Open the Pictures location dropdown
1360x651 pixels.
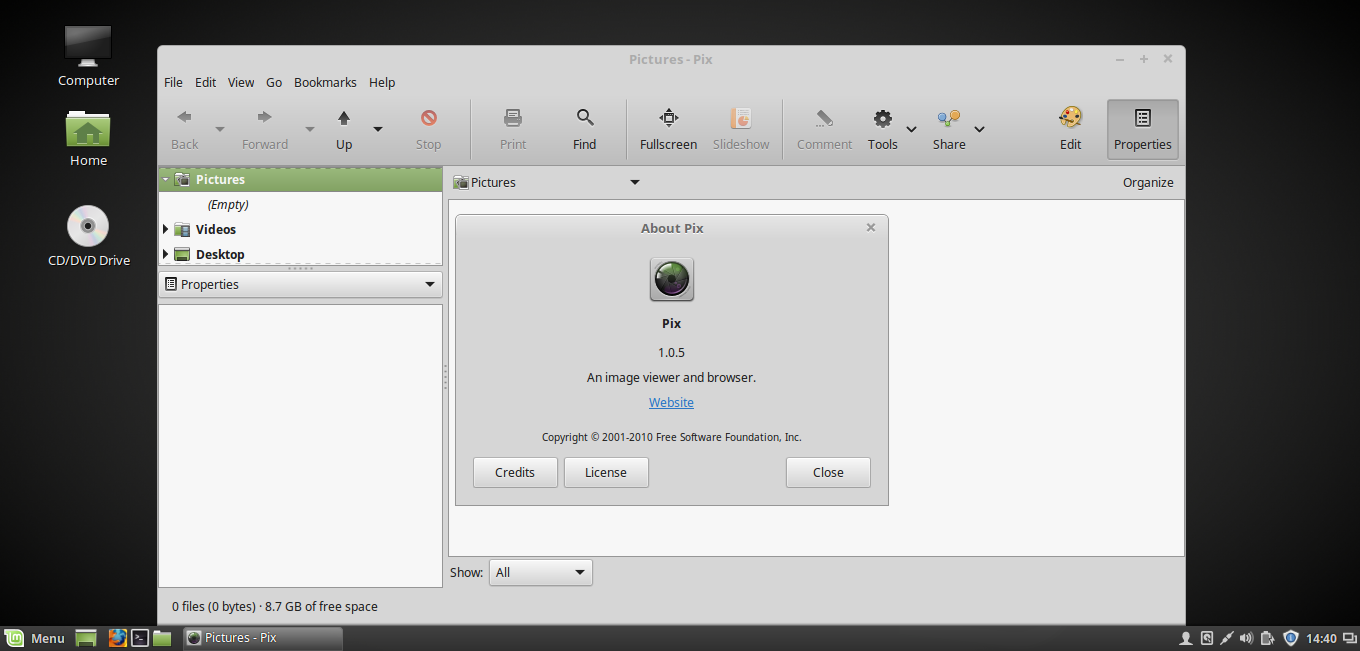pos(546,182)
